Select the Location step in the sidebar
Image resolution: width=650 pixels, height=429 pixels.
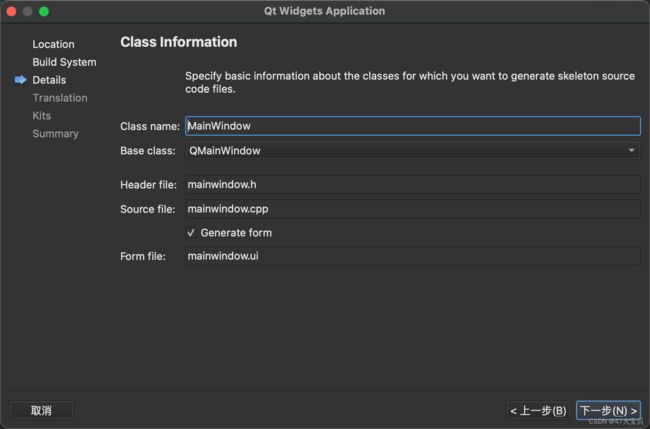tap(53, 44)
